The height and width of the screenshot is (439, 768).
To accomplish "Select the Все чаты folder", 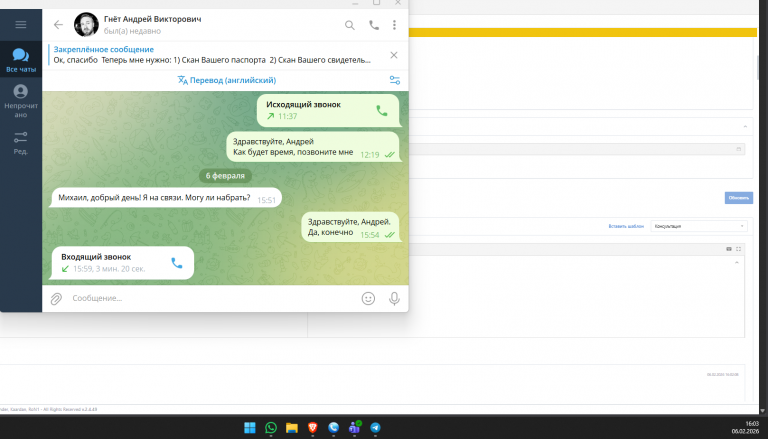I will pyautogui.click(x=21, y=60).
